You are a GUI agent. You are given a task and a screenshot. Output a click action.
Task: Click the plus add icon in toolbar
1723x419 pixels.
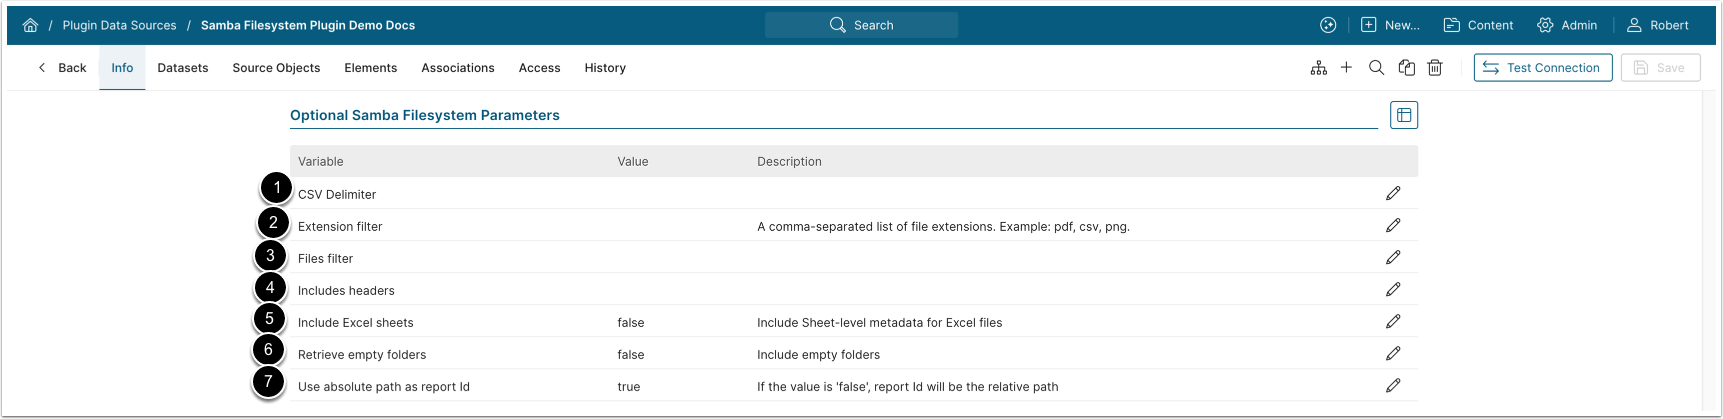point(1346,68)
